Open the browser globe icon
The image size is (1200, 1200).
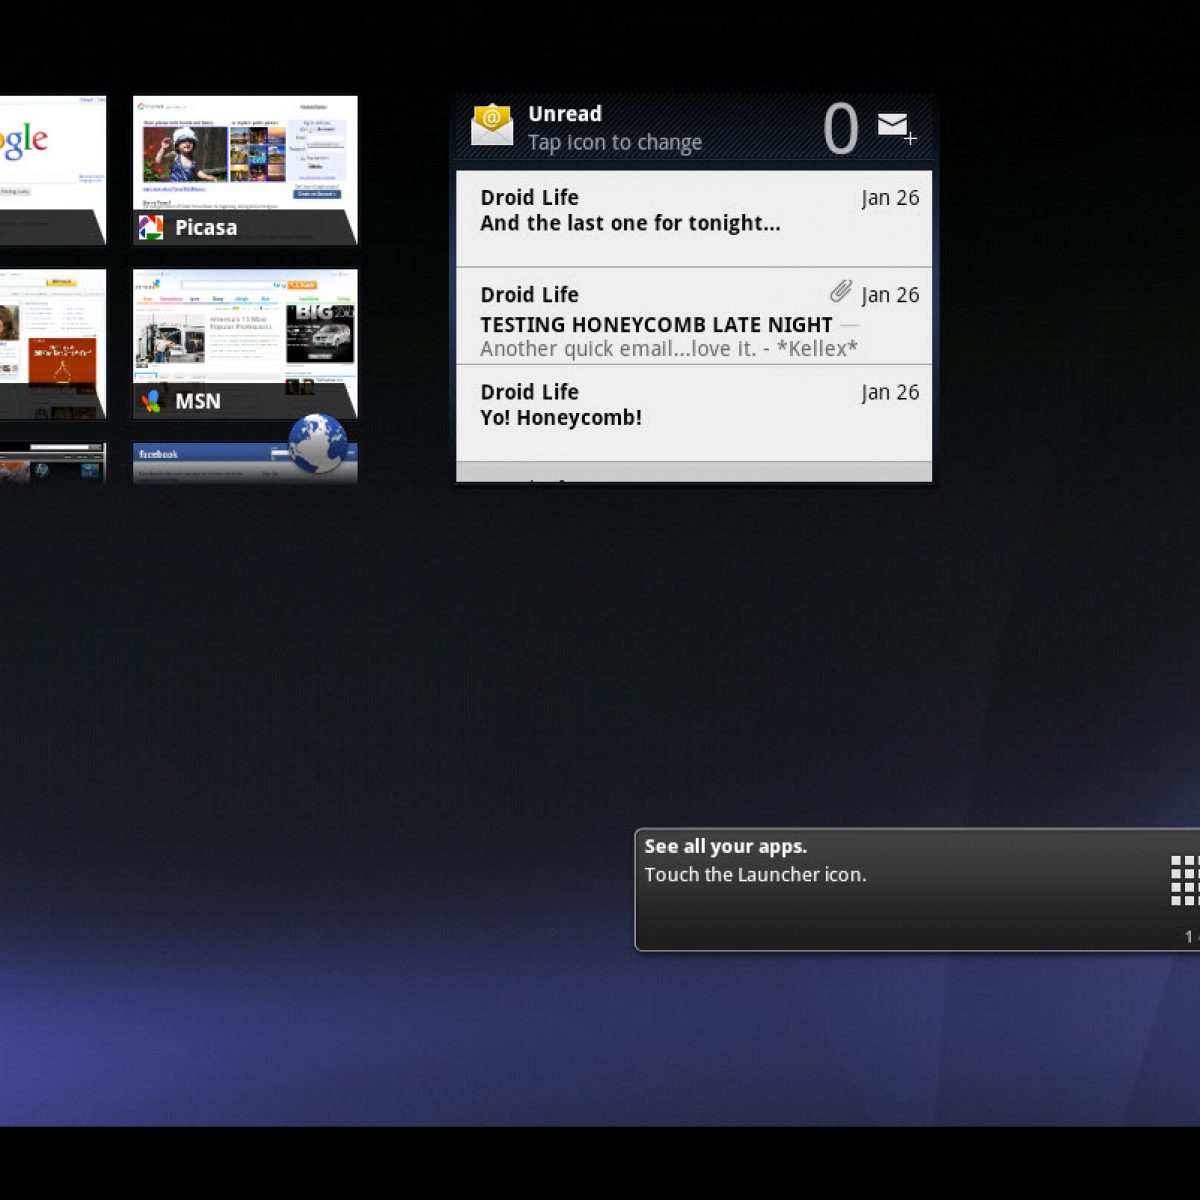coord(318,443)
